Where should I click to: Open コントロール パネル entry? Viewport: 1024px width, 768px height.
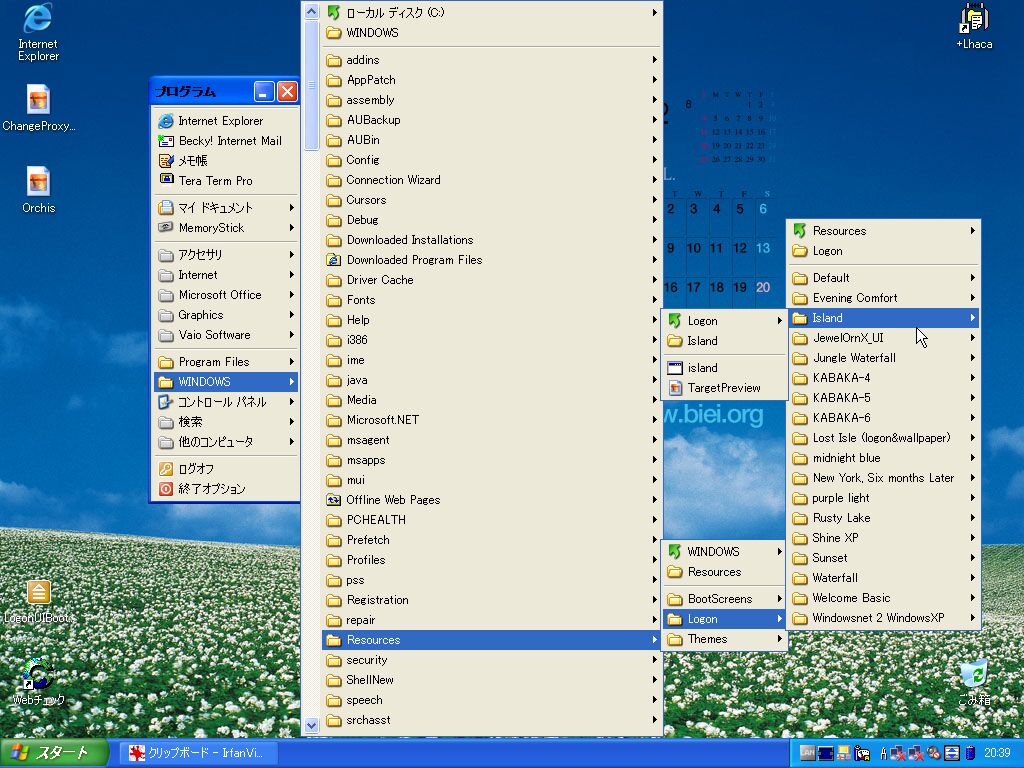[226, 402]
